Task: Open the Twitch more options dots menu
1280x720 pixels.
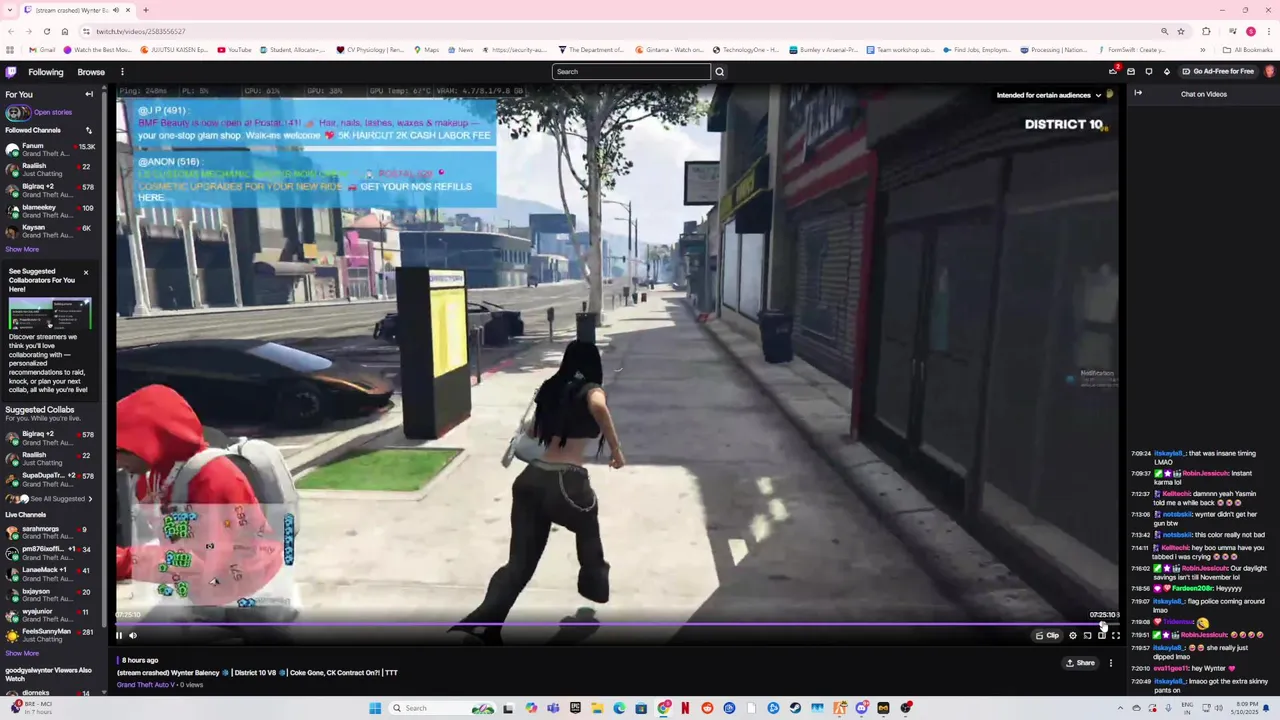Action: point(122,72)
